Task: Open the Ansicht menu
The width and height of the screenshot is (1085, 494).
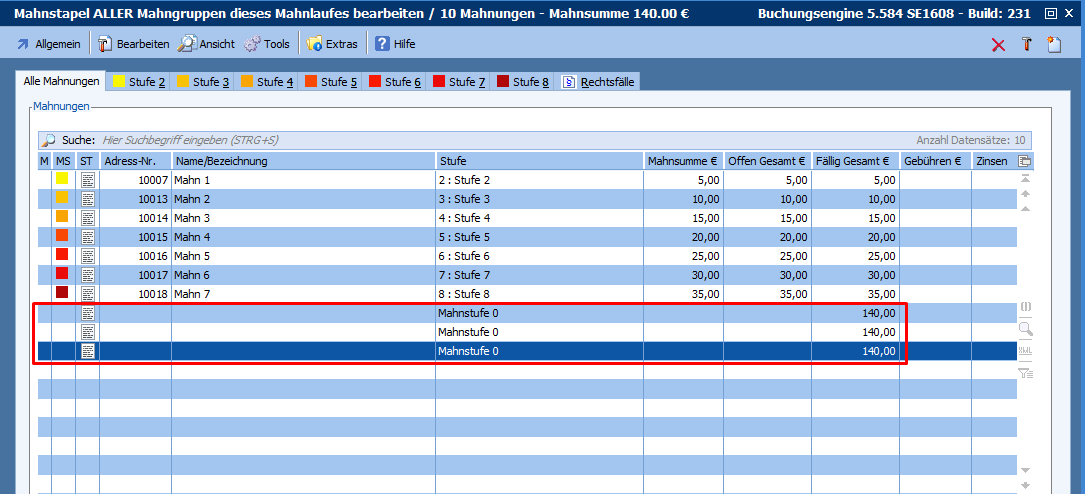Action: [206, 44]
